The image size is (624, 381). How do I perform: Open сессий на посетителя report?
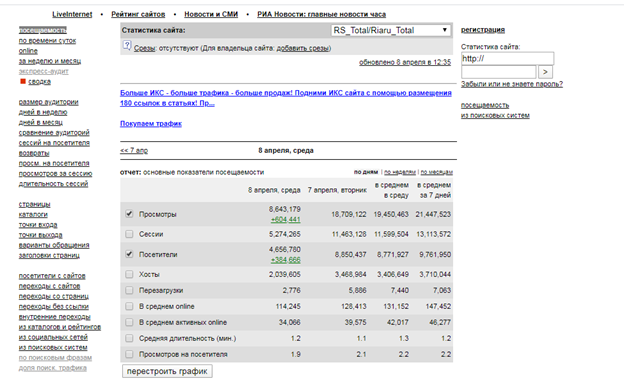[x=54, y=143]
